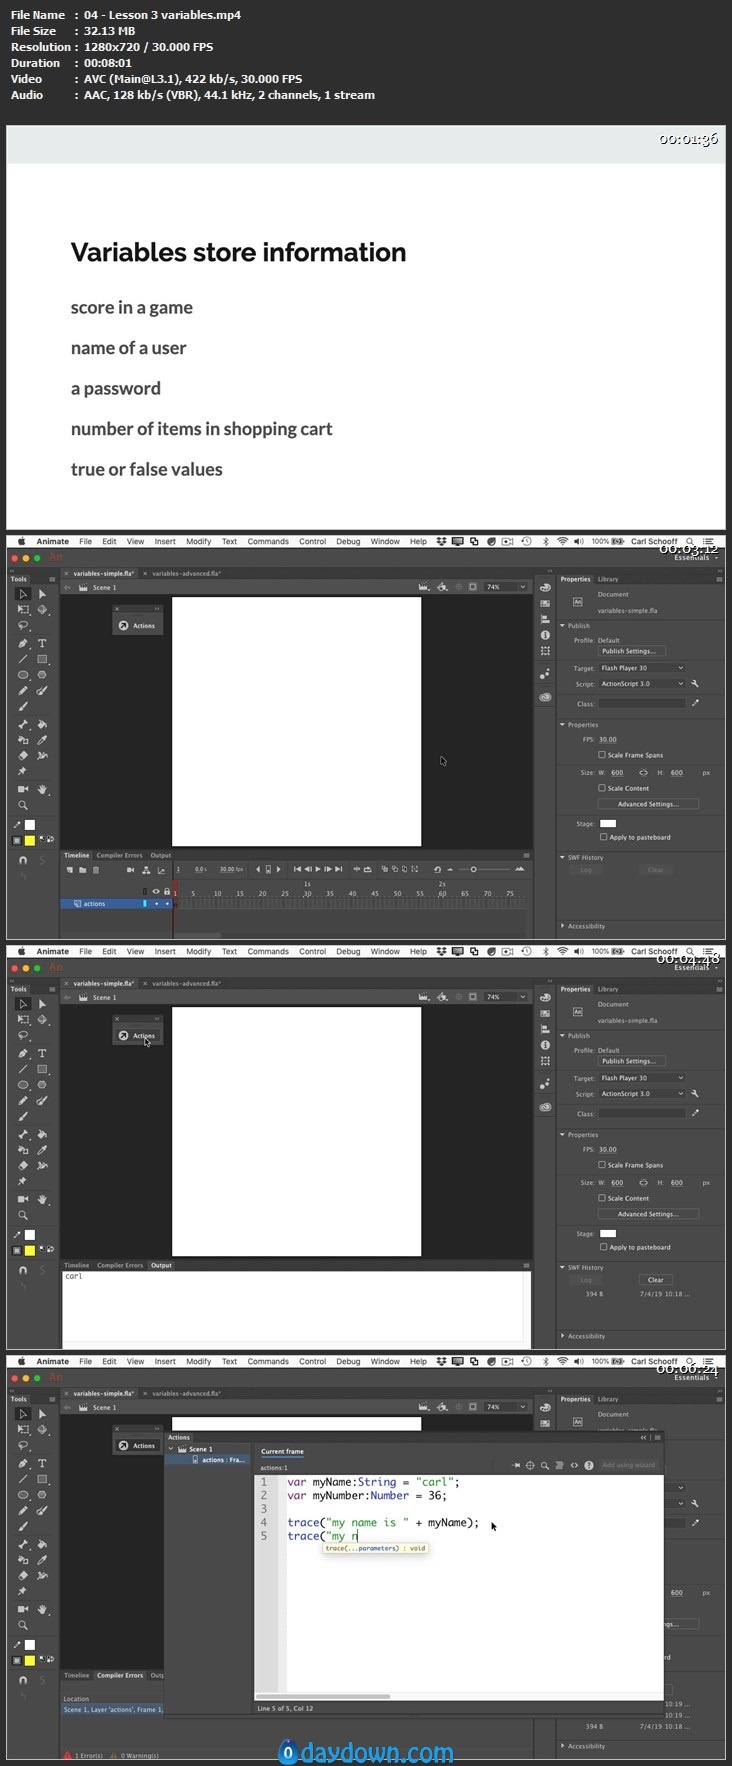Click the Timeline zoom slider handle
Screen dimensions: 732x1766
pos(474,869)
